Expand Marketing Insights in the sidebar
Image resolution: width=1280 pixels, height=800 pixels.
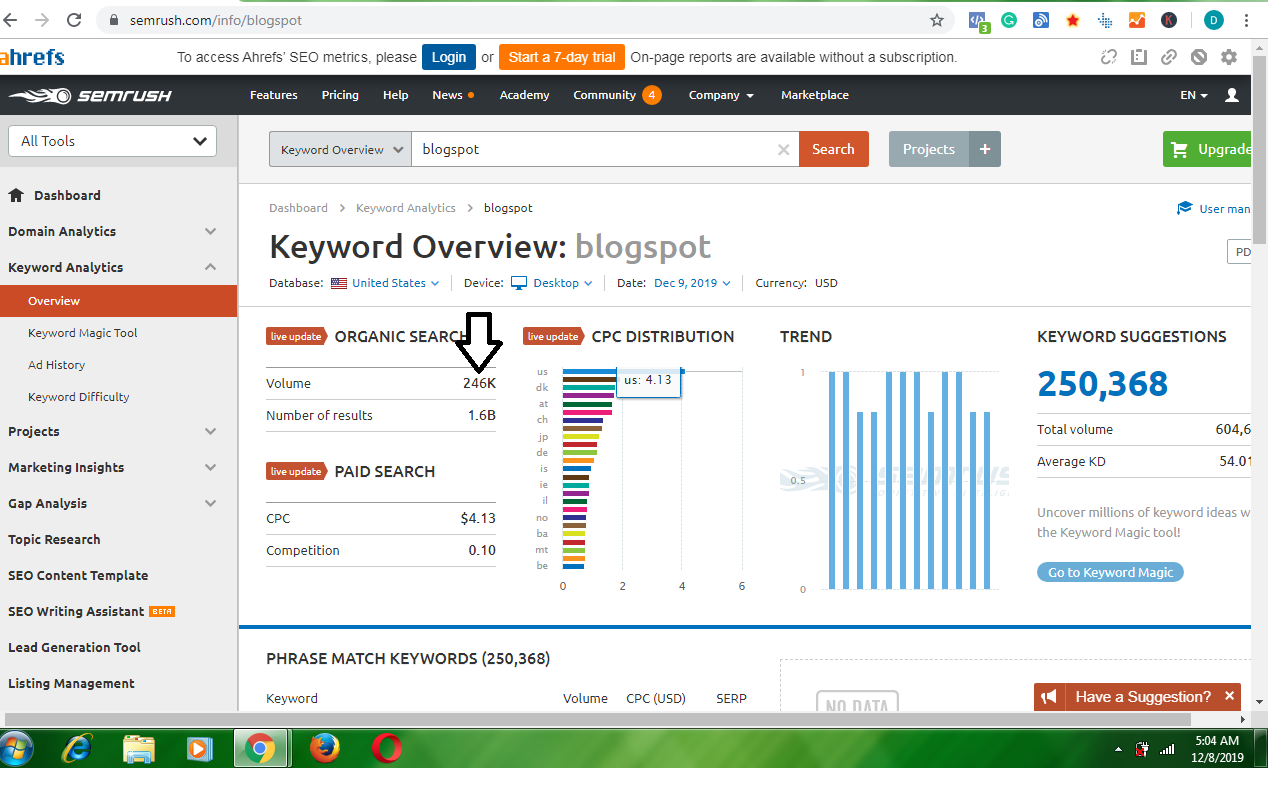point(210,467)
